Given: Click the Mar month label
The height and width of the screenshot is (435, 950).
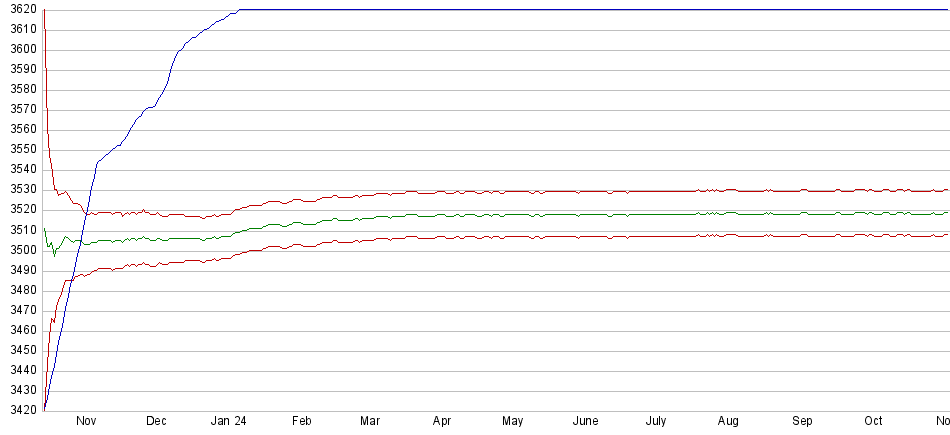Looking at the screenshot, I should pos(370,422).
